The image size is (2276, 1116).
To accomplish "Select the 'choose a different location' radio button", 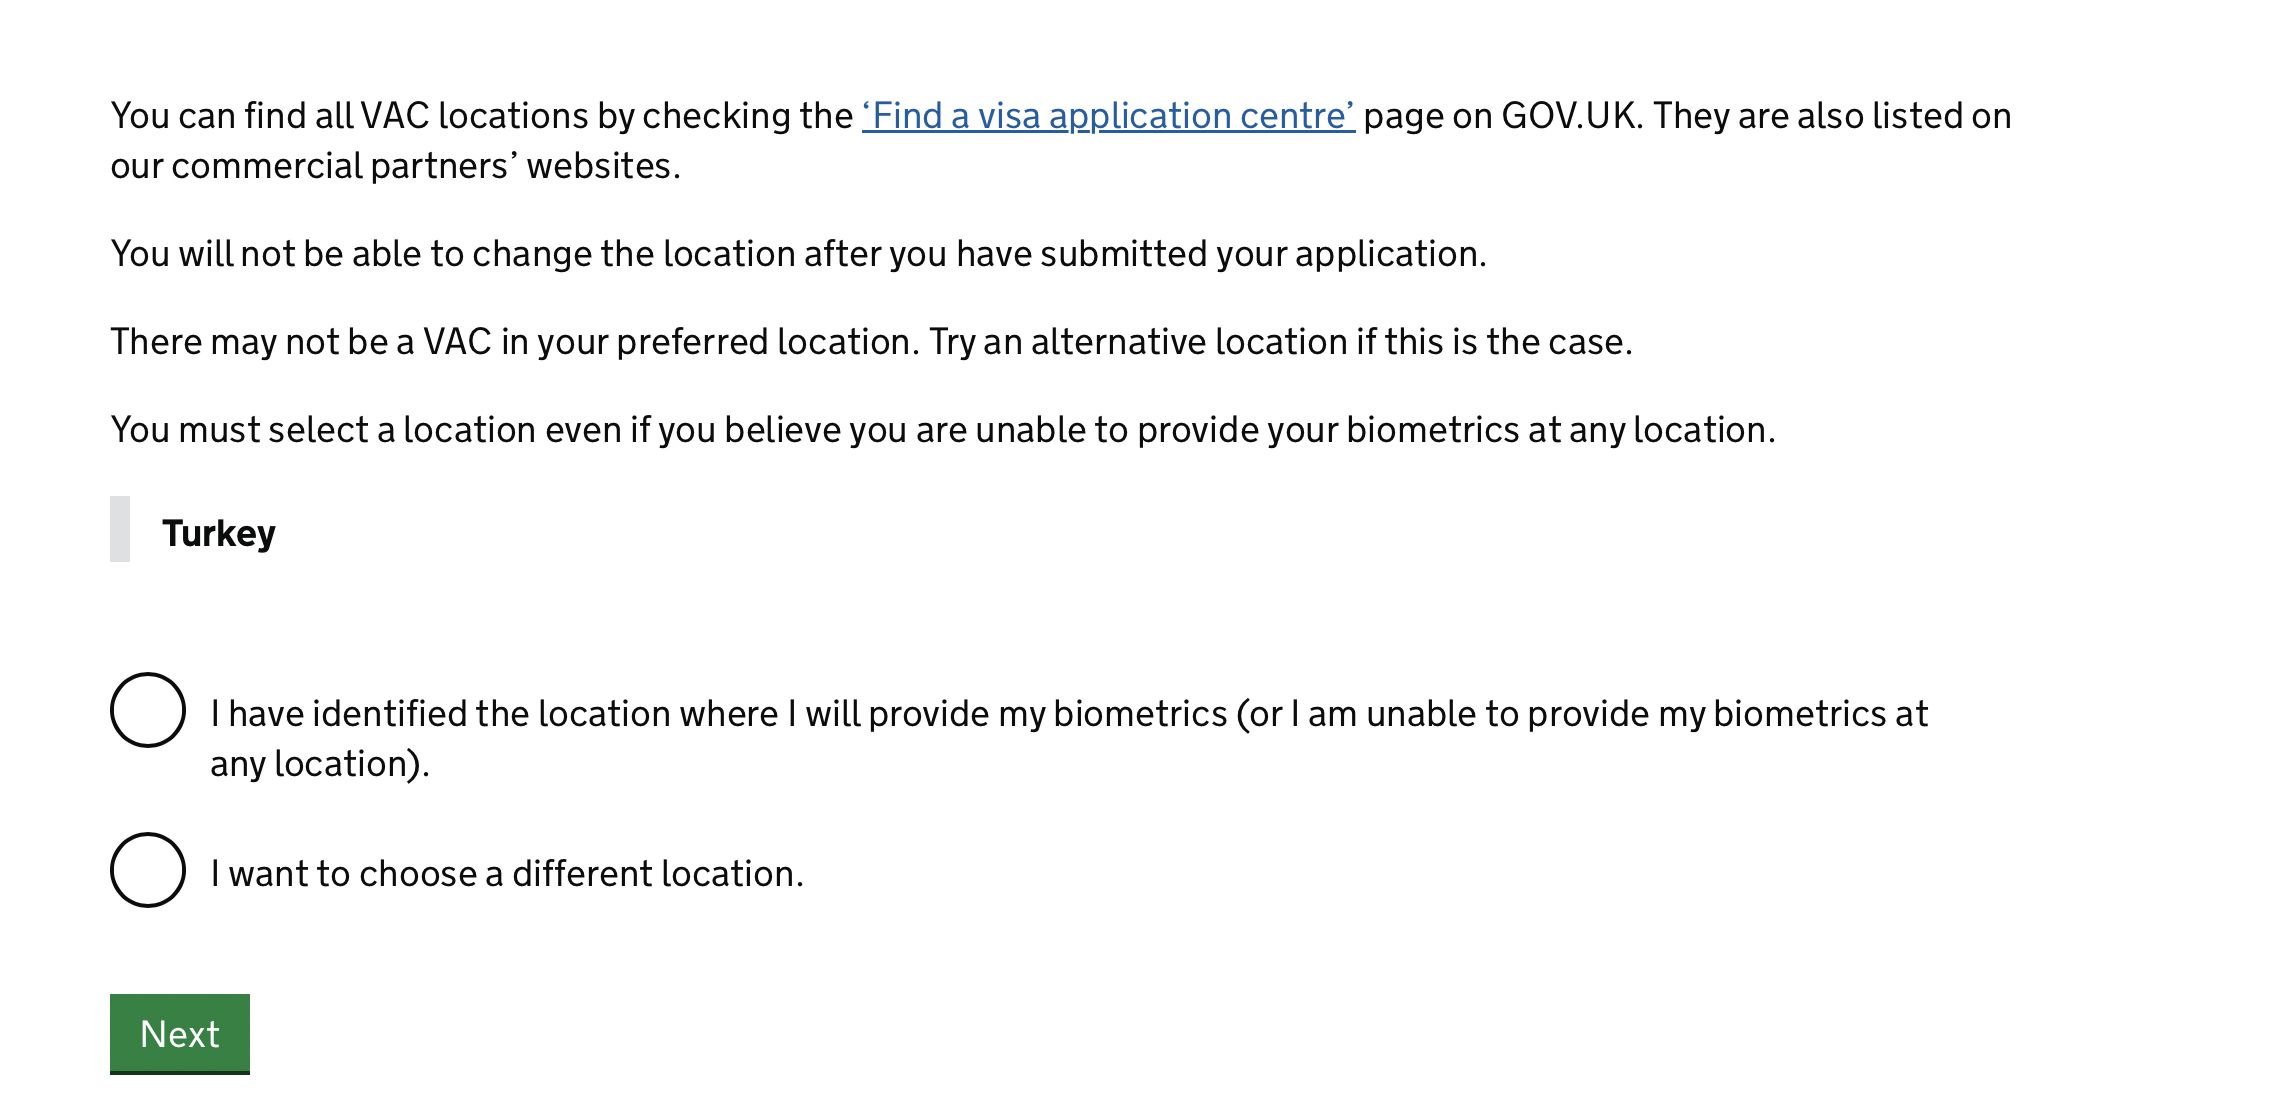I will coord(148,870).
